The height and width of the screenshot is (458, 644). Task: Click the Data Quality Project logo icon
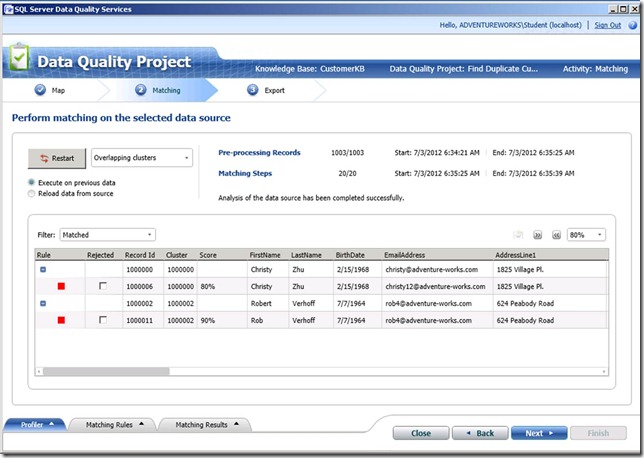point(18,61)
